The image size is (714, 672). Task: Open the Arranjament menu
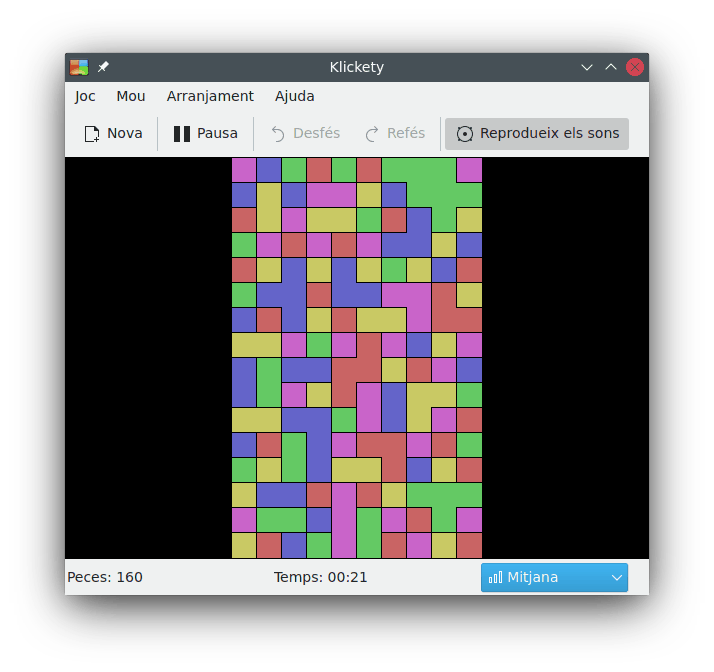(210, 96)
